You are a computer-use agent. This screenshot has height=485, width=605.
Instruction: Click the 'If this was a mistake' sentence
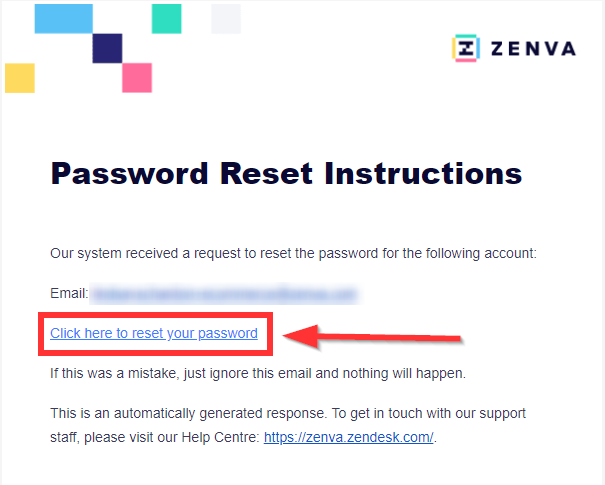click(x=258, y=373)
